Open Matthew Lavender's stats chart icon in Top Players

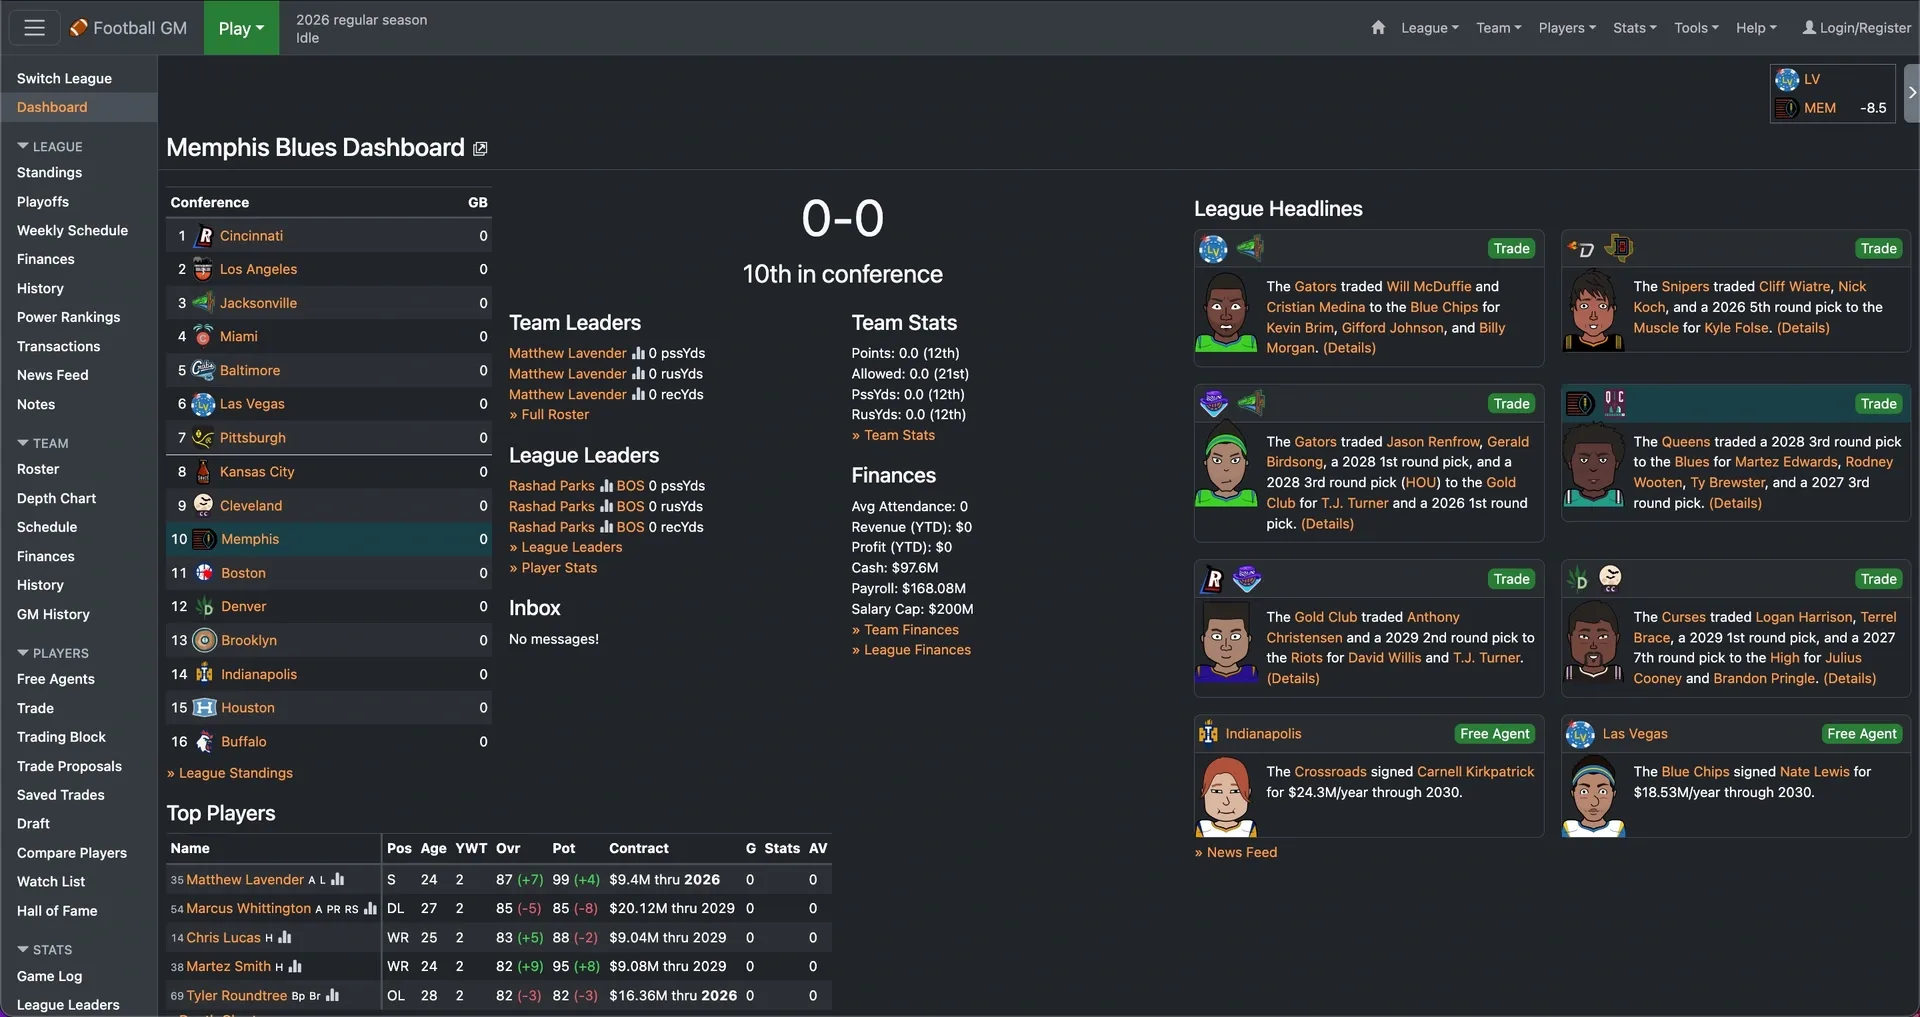338,880
